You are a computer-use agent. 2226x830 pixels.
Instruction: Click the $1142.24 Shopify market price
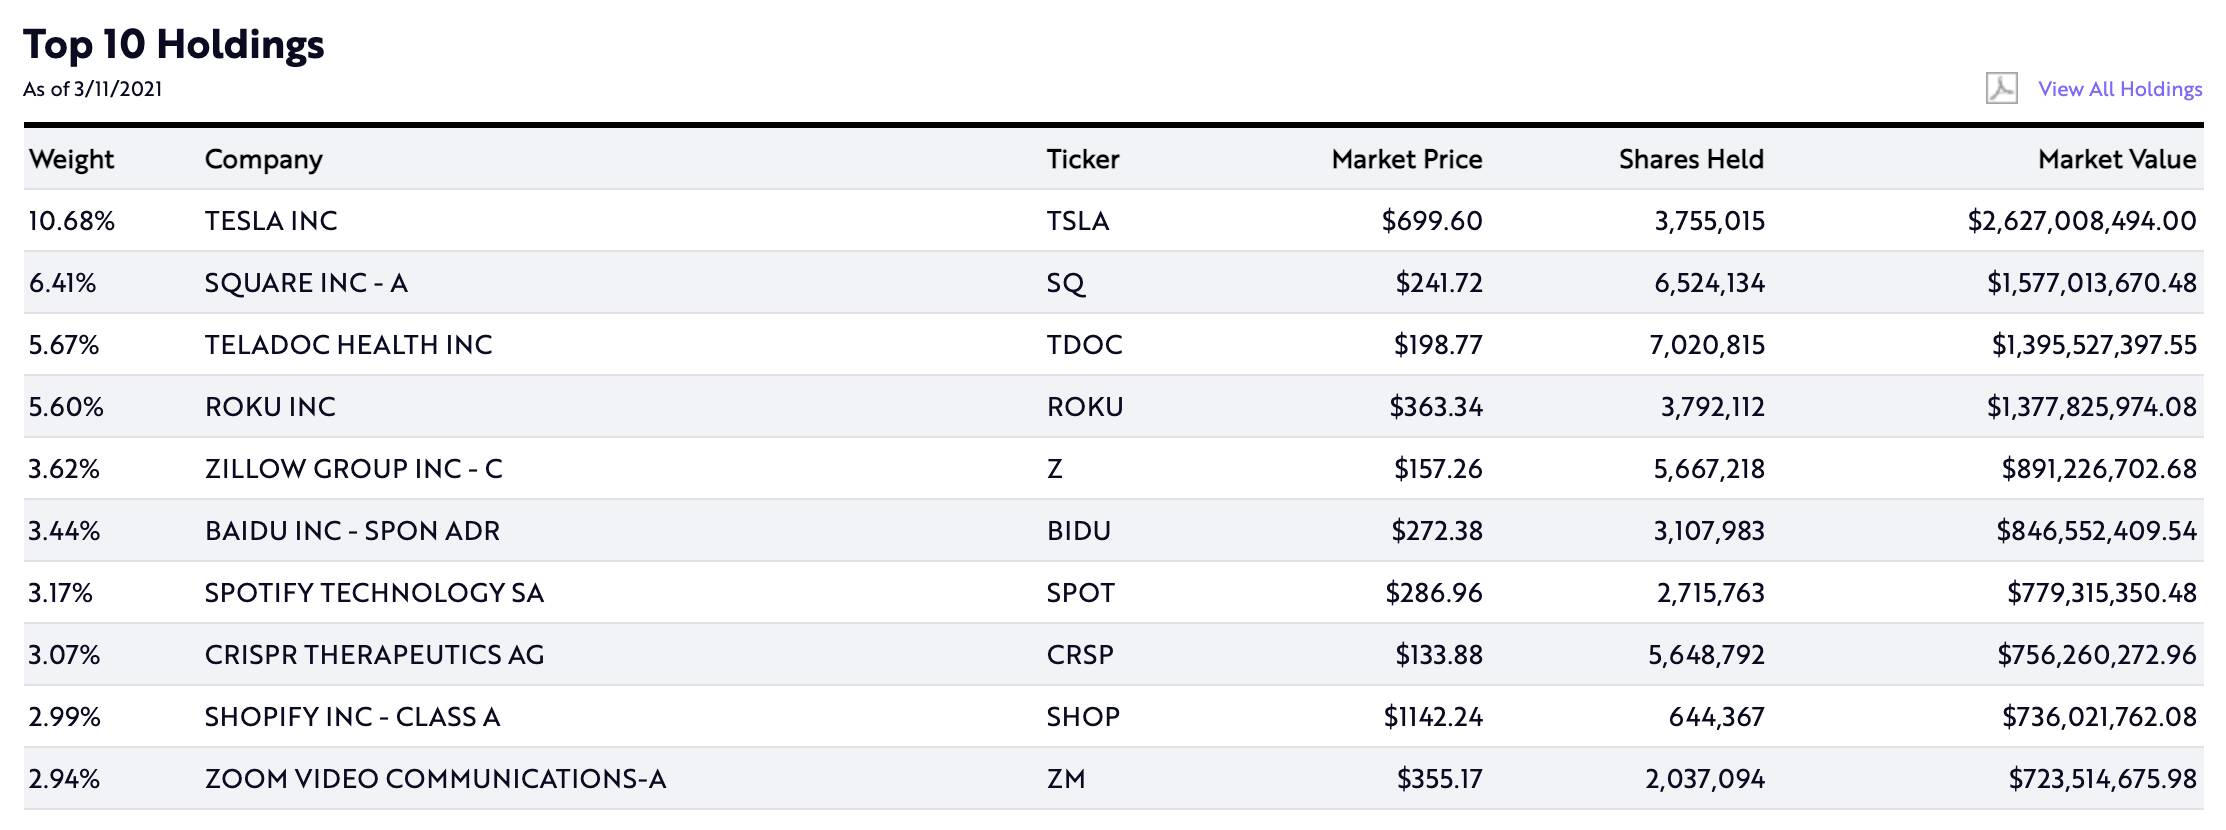tap(1432, 717)
